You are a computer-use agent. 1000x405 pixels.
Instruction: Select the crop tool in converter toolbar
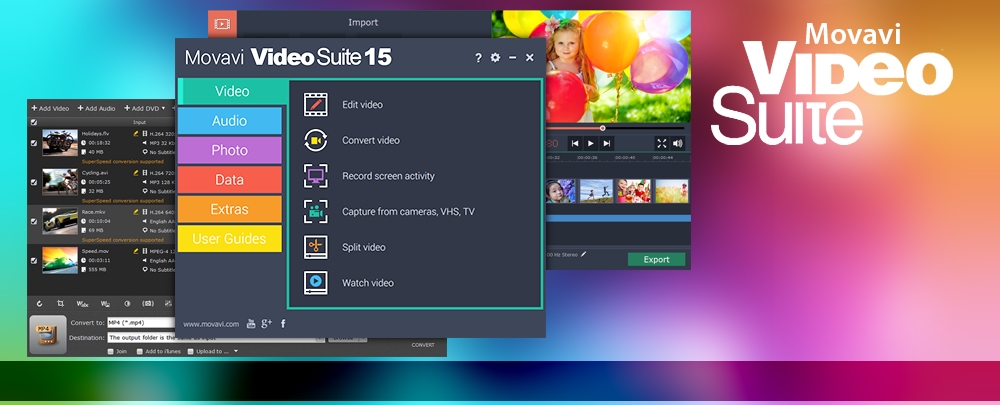pos(61,304)
